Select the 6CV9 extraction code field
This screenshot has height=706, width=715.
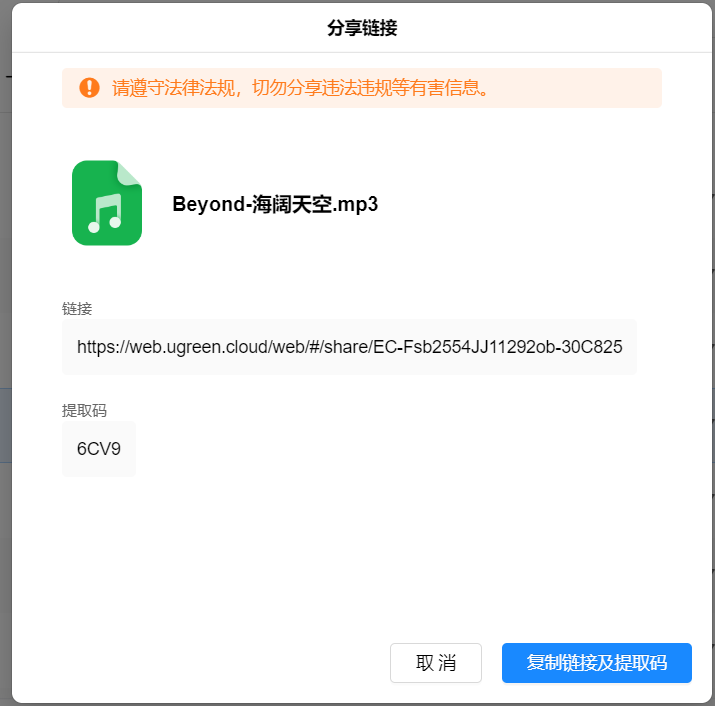[99, 449]
